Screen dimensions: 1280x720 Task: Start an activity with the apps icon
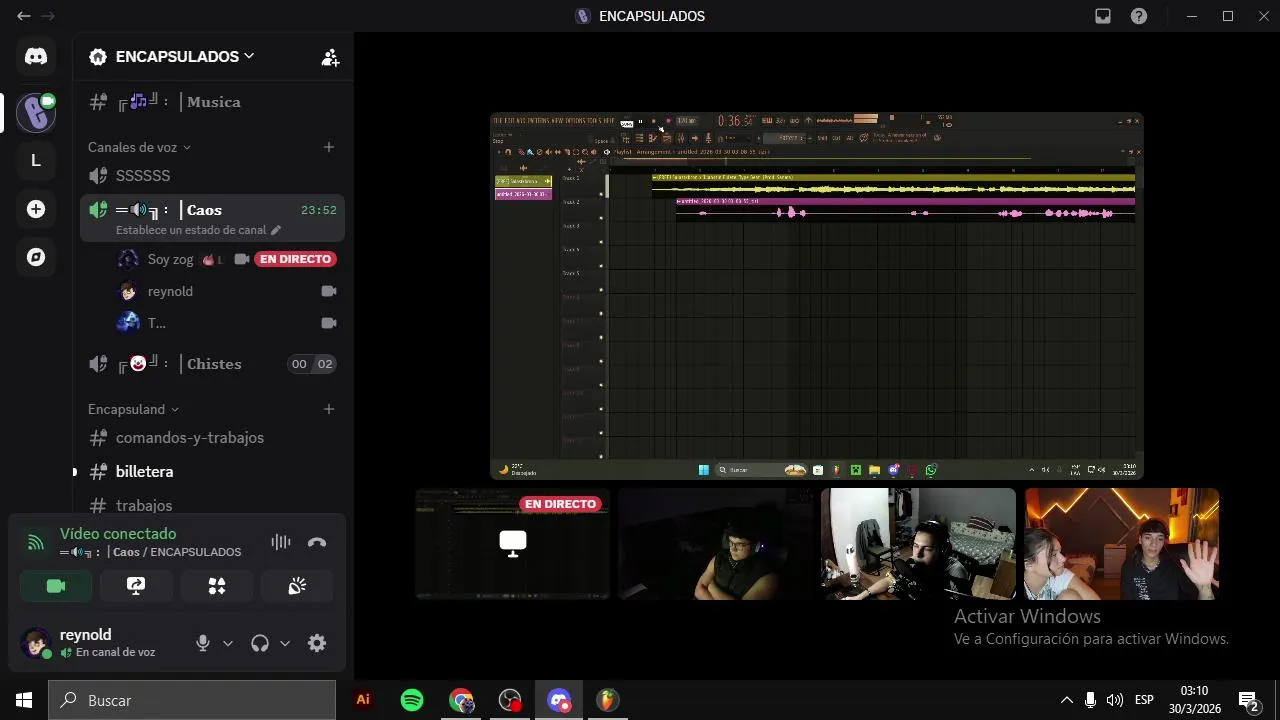pyautogui.click(x=217, y=586)
